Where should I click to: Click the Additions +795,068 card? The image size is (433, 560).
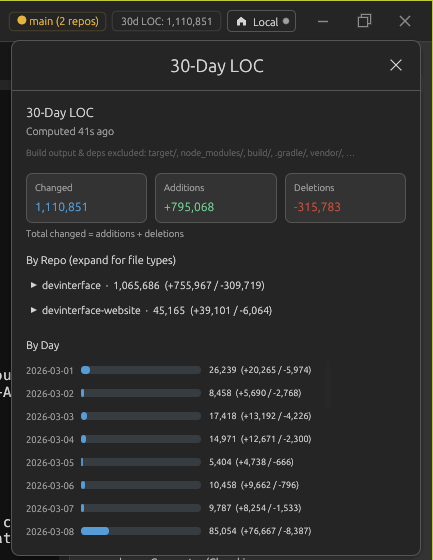216,198
